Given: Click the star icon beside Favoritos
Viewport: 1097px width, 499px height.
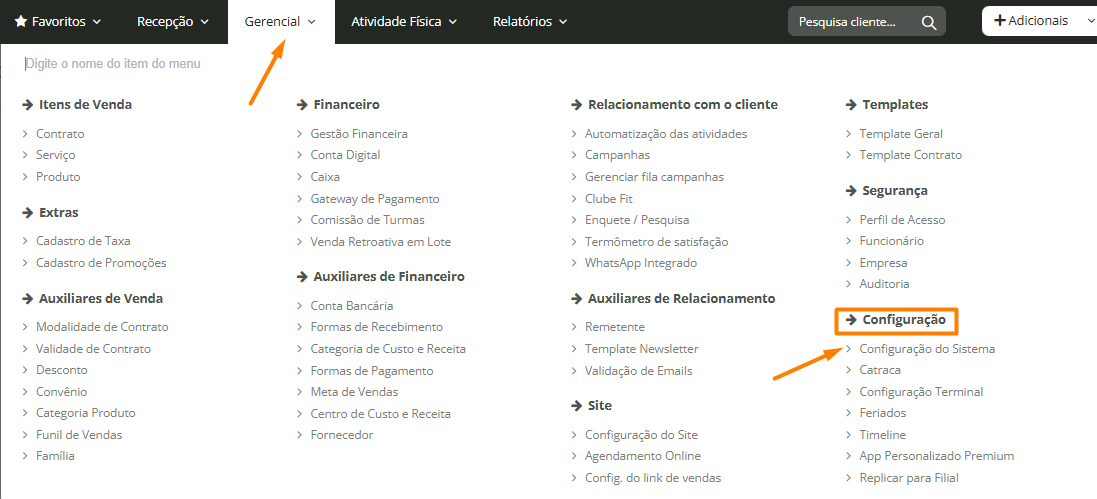Looking at the screenshot, I should [x=20, y=22].
